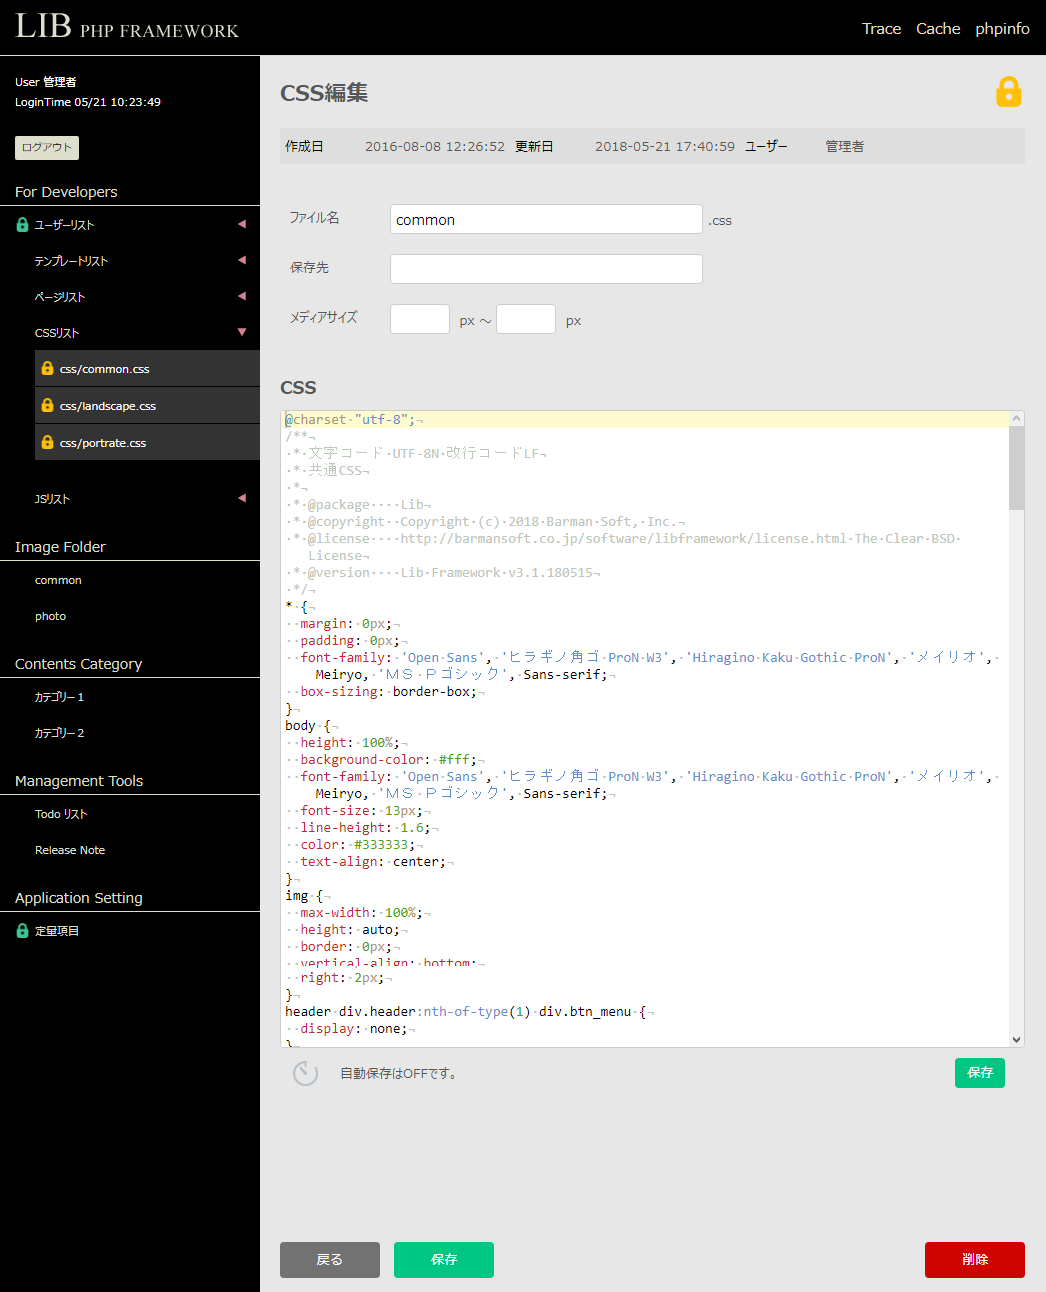Click green lock icon beside ユーザーリスト
This screenshot has height=1292, width=1046.
point(22,225)
